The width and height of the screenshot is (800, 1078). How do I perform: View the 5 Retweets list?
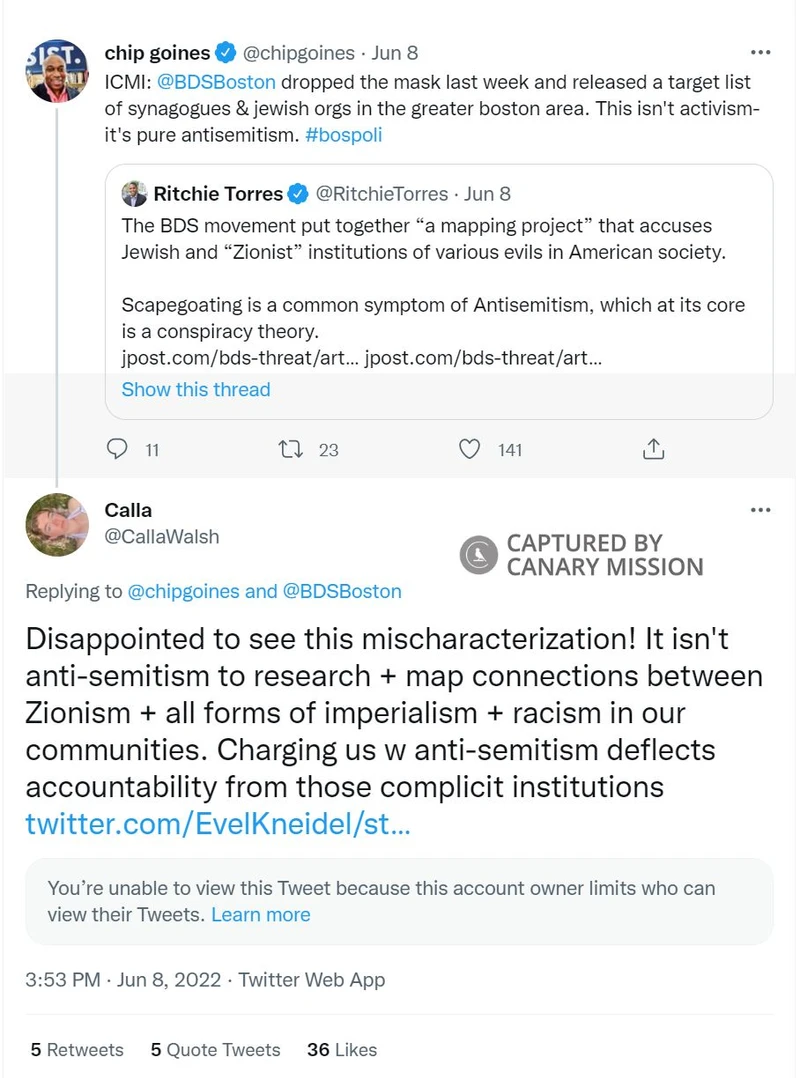77,1049
